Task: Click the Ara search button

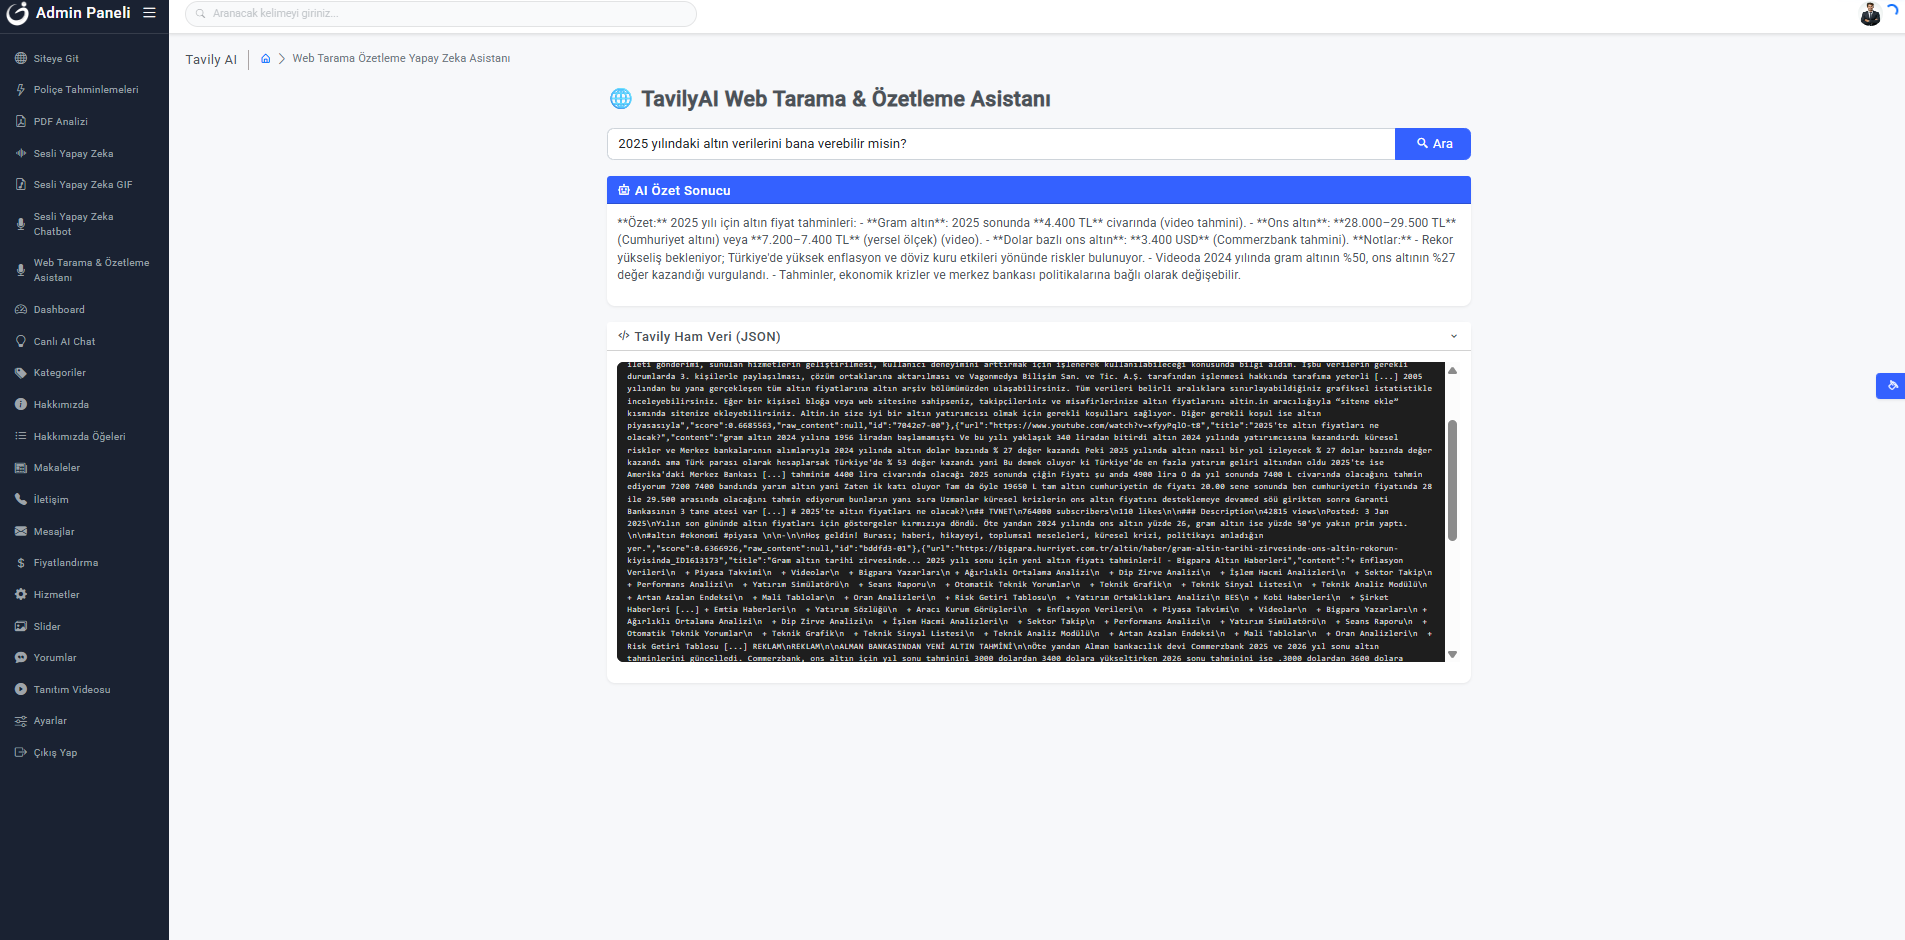Action: coord(1433,144)
